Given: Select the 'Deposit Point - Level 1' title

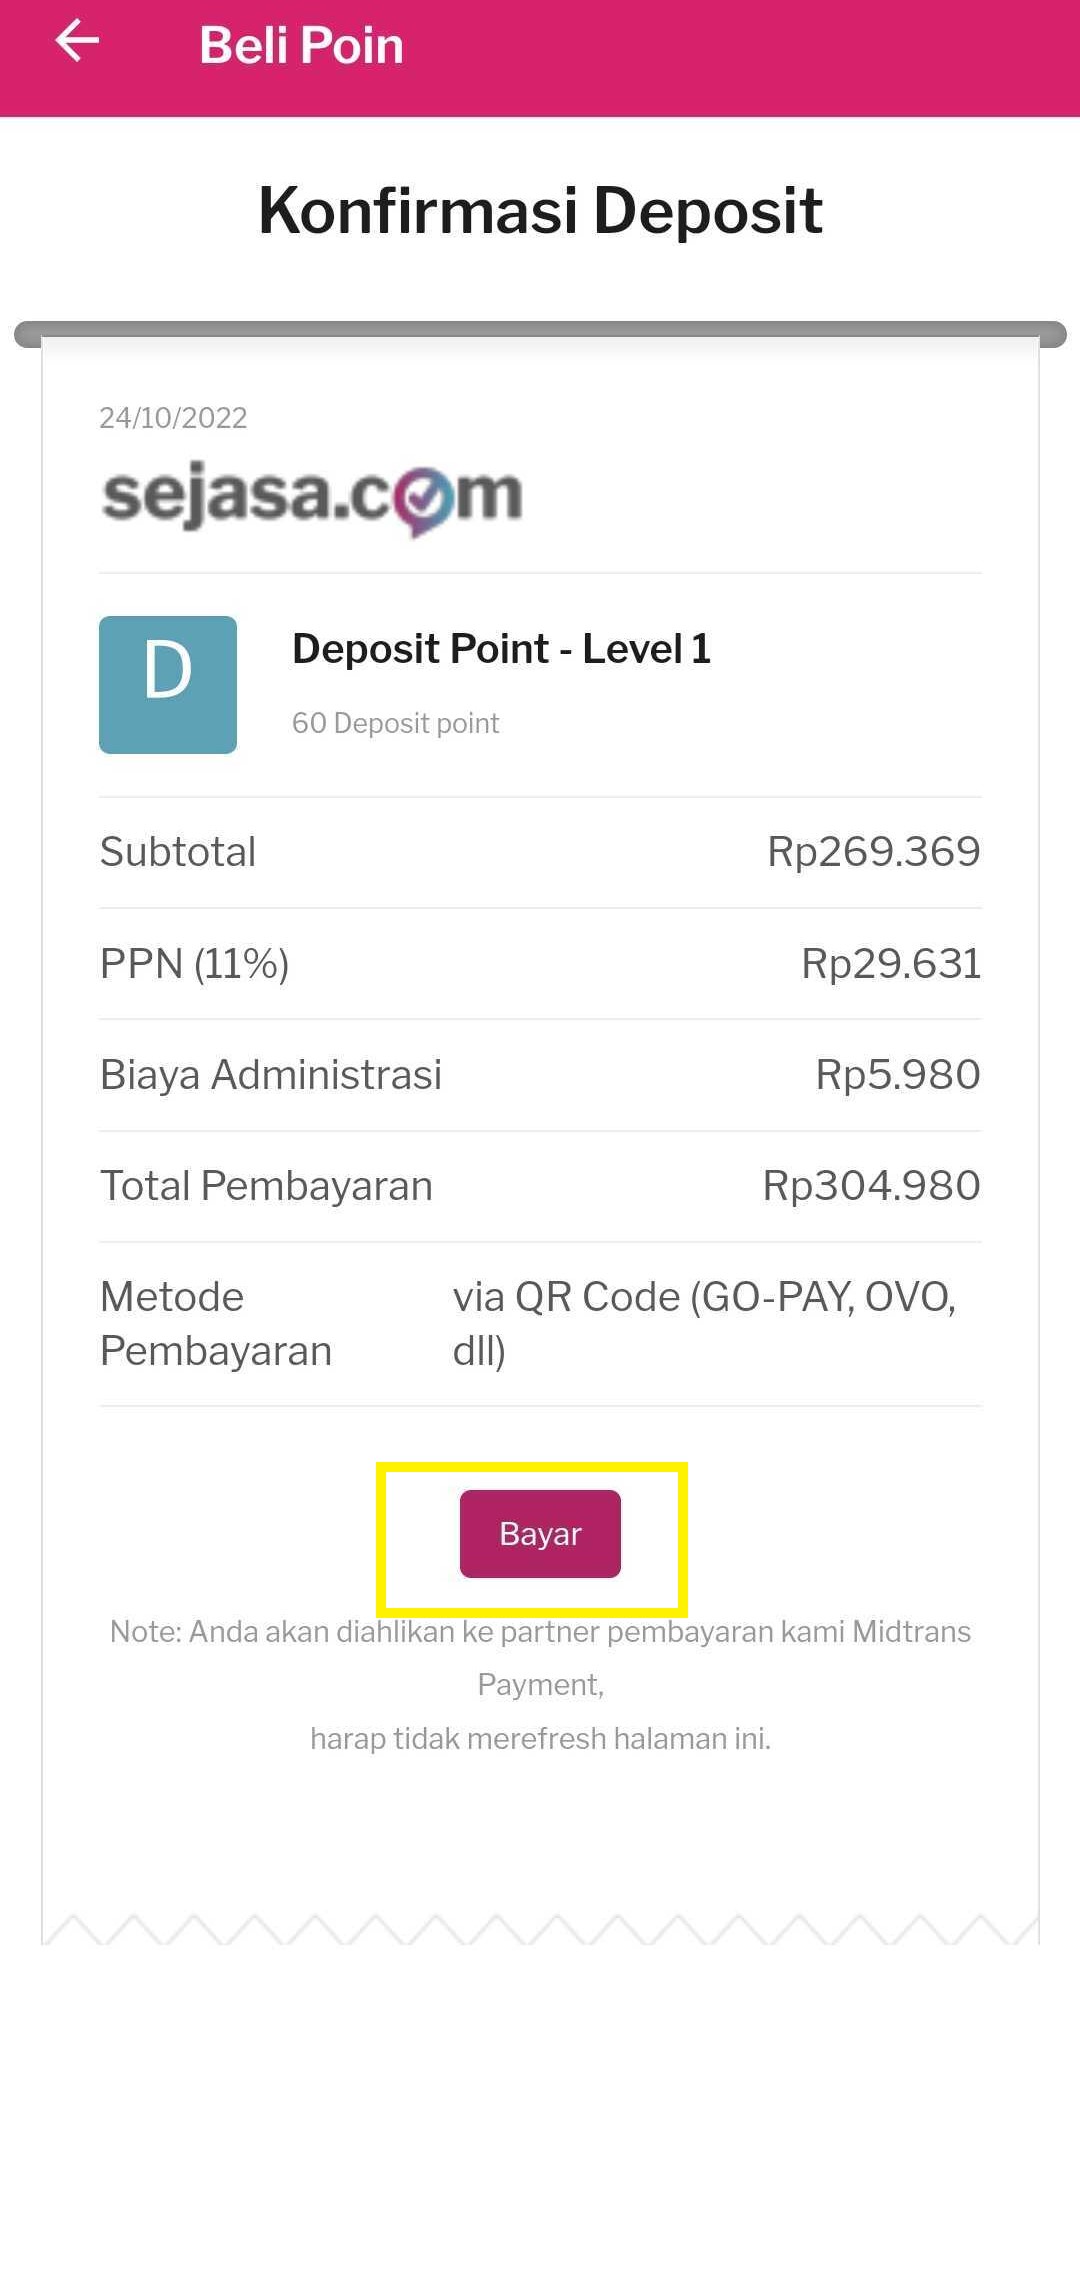Looking at the screenshot, I should 501,648.
